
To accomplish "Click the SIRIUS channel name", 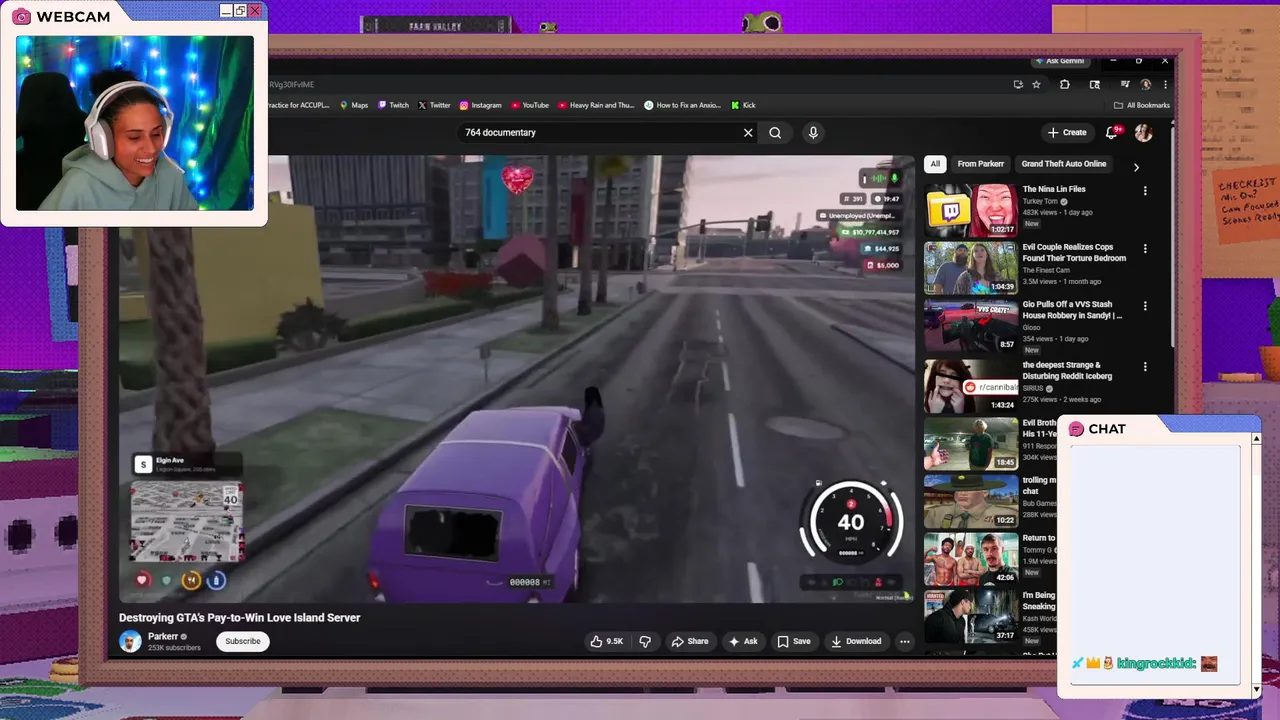I will tap(1032, 388).
